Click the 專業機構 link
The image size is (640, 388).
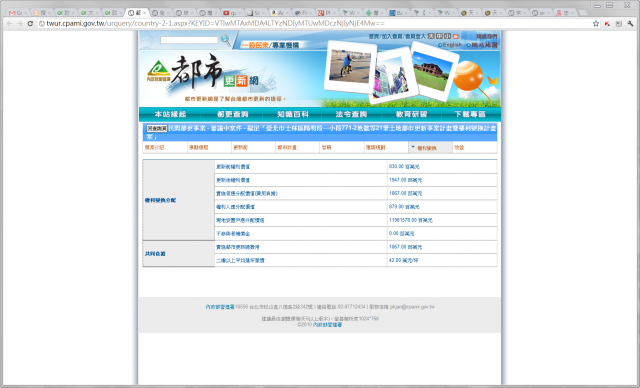click(x=285, y=45)
